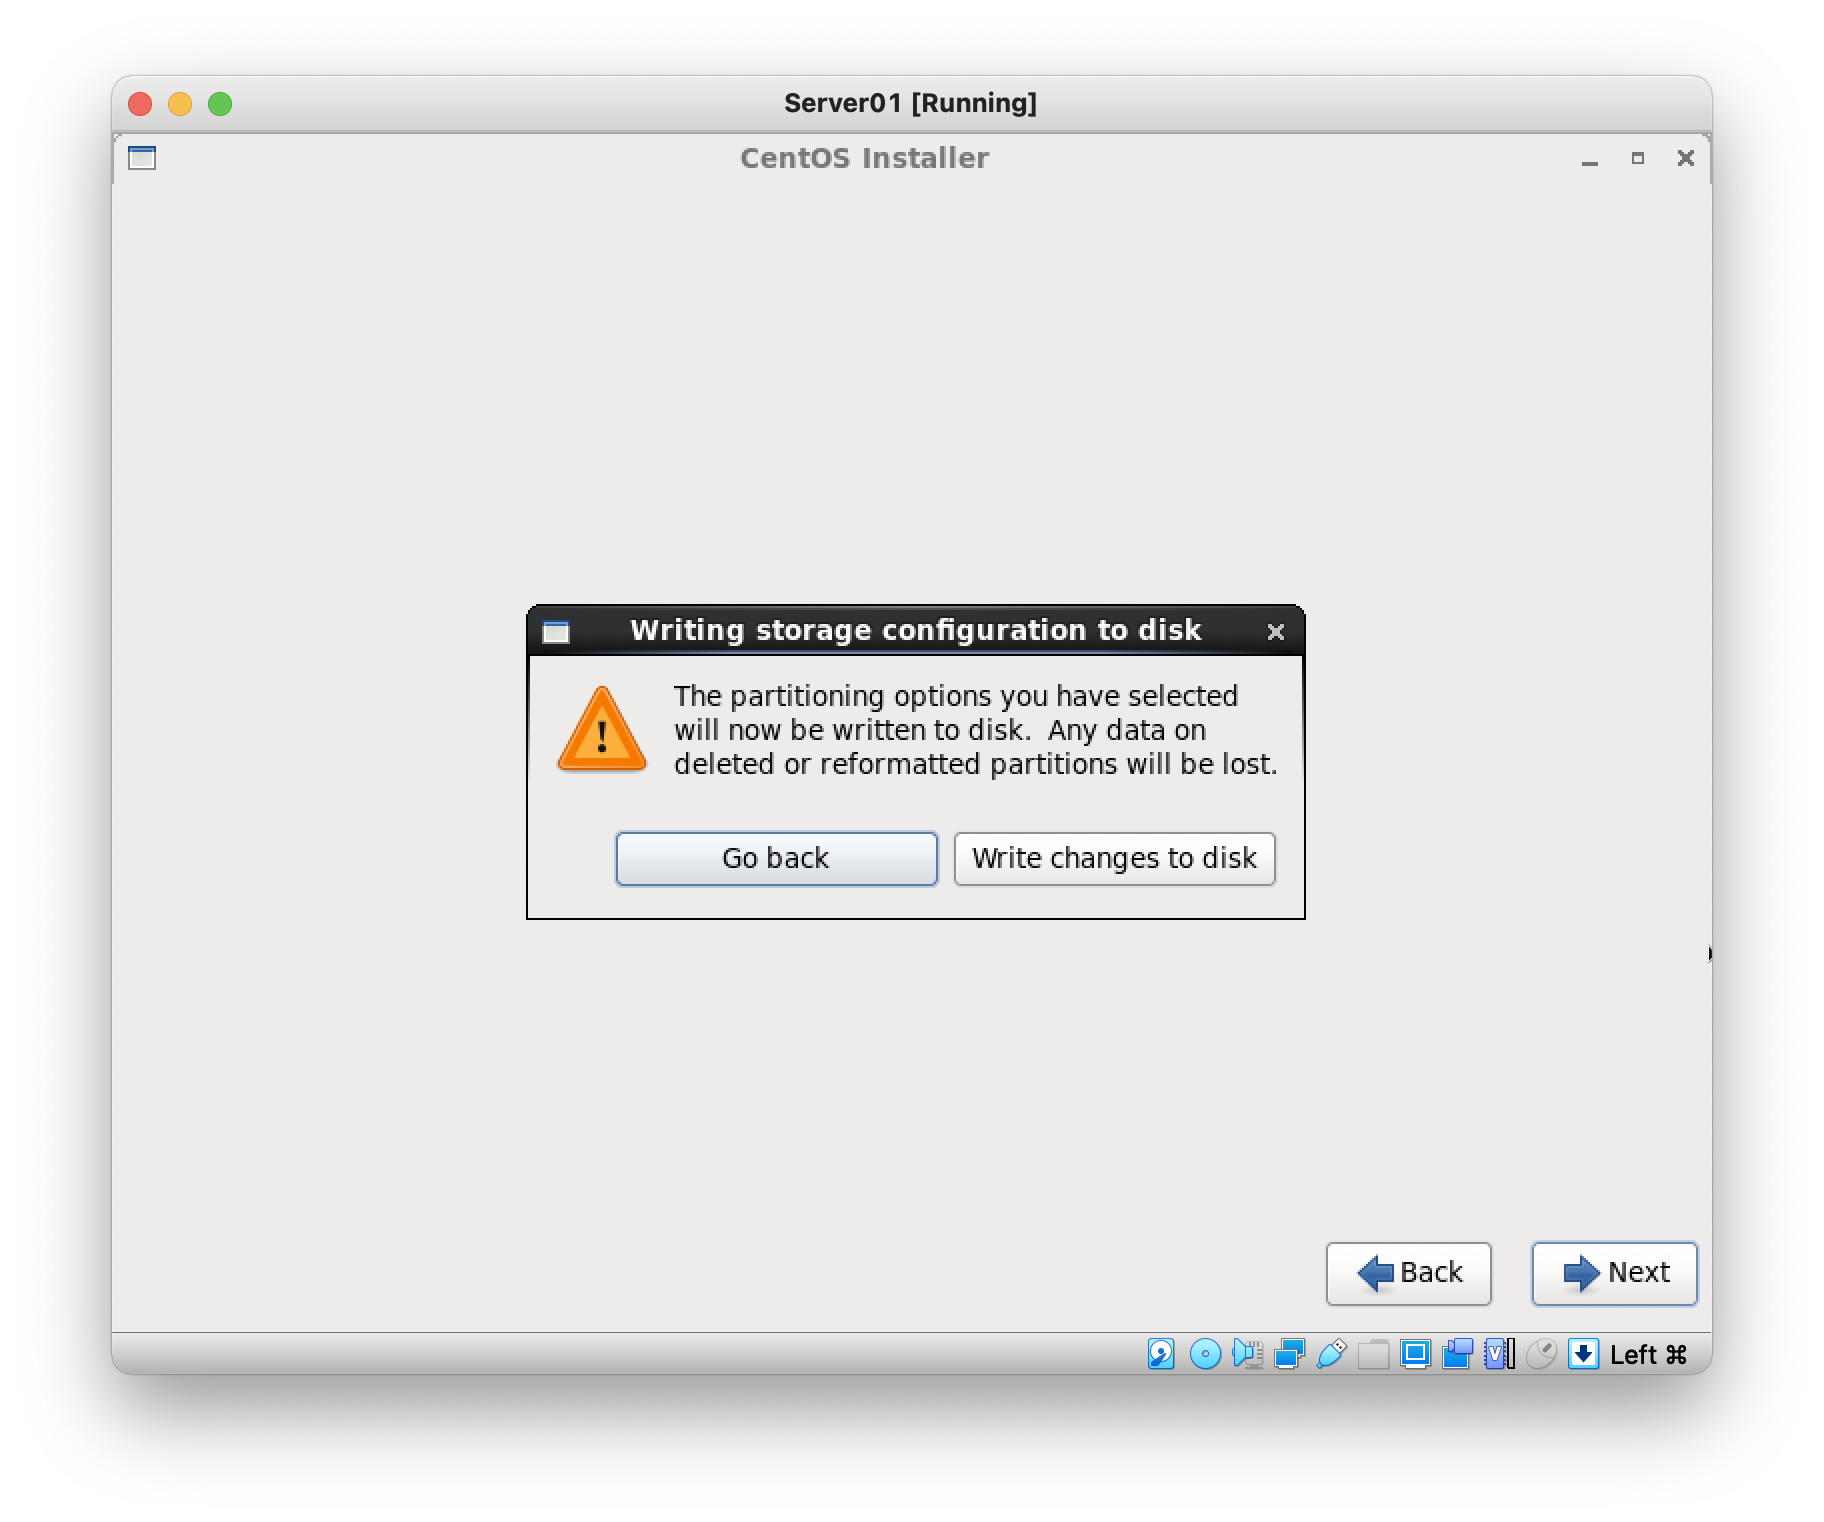Click the mouse integration status icon
Image resolution: width=1824 pixels, height=1522 pixels.
1541,1354
